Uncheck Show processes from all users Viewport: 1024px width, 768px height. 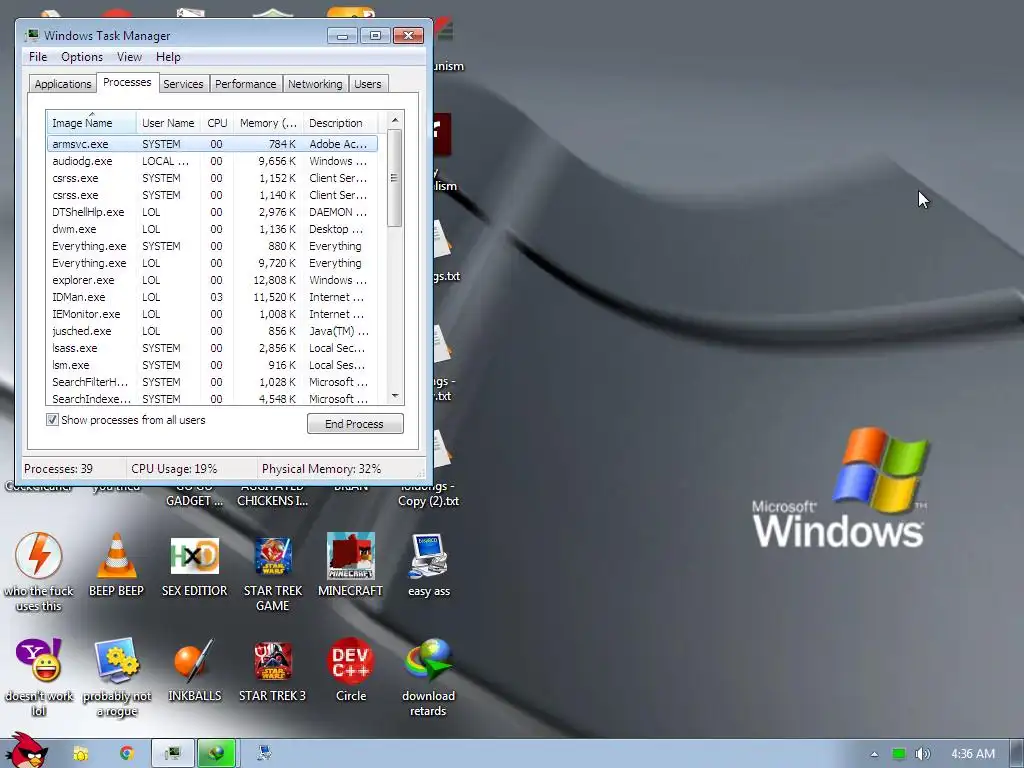pos(52,419)
